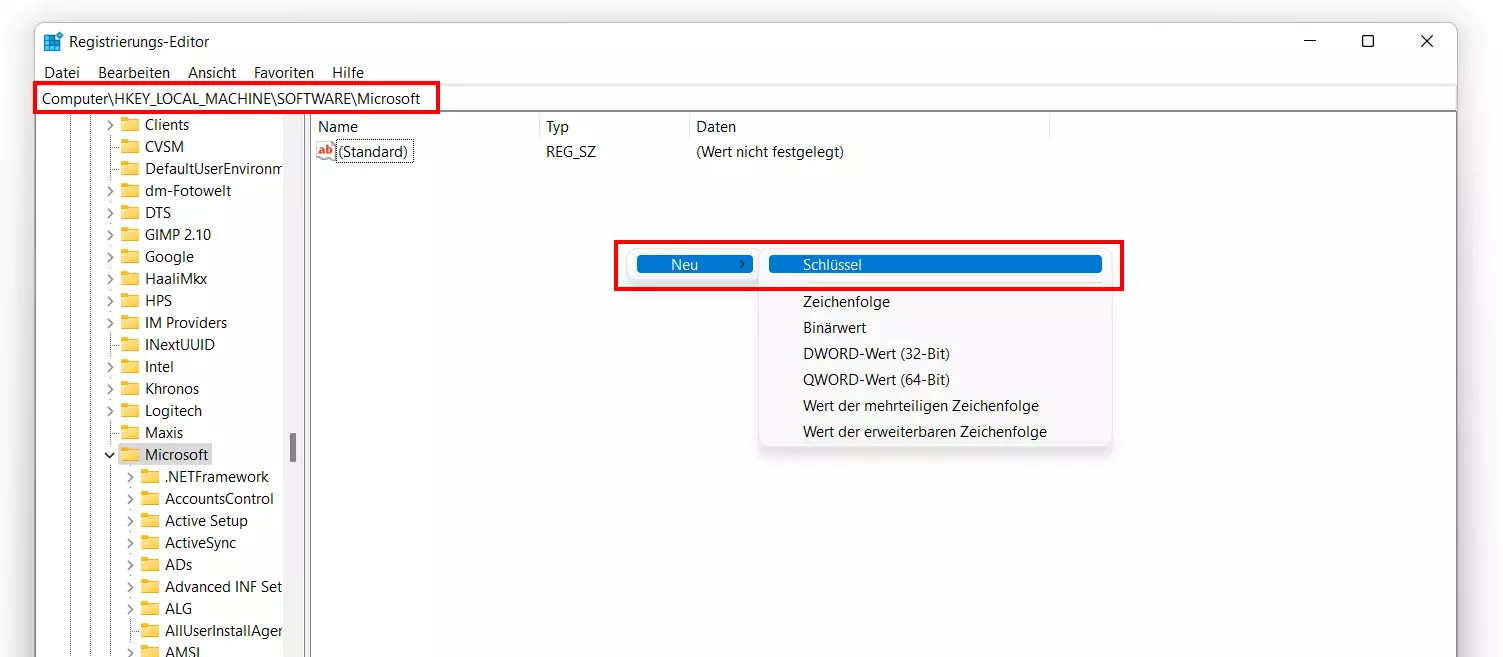Expand the Intel key
Image resolution: width=1503 pixels, height=657 pixels.
pyautogui.click(x=110, y=367)
